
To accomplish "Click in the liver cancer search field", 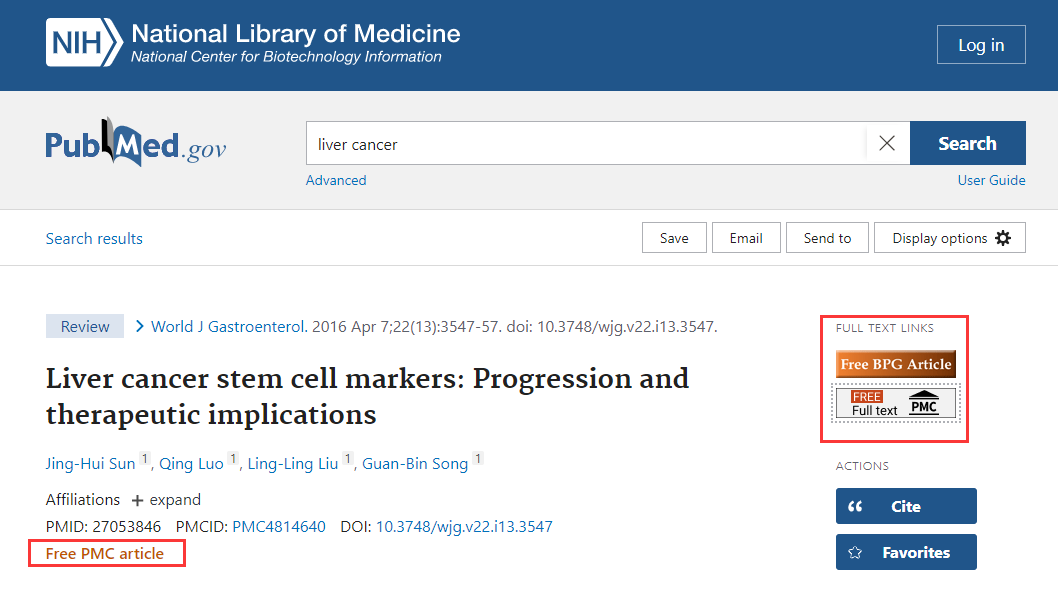I will point(585,144).
